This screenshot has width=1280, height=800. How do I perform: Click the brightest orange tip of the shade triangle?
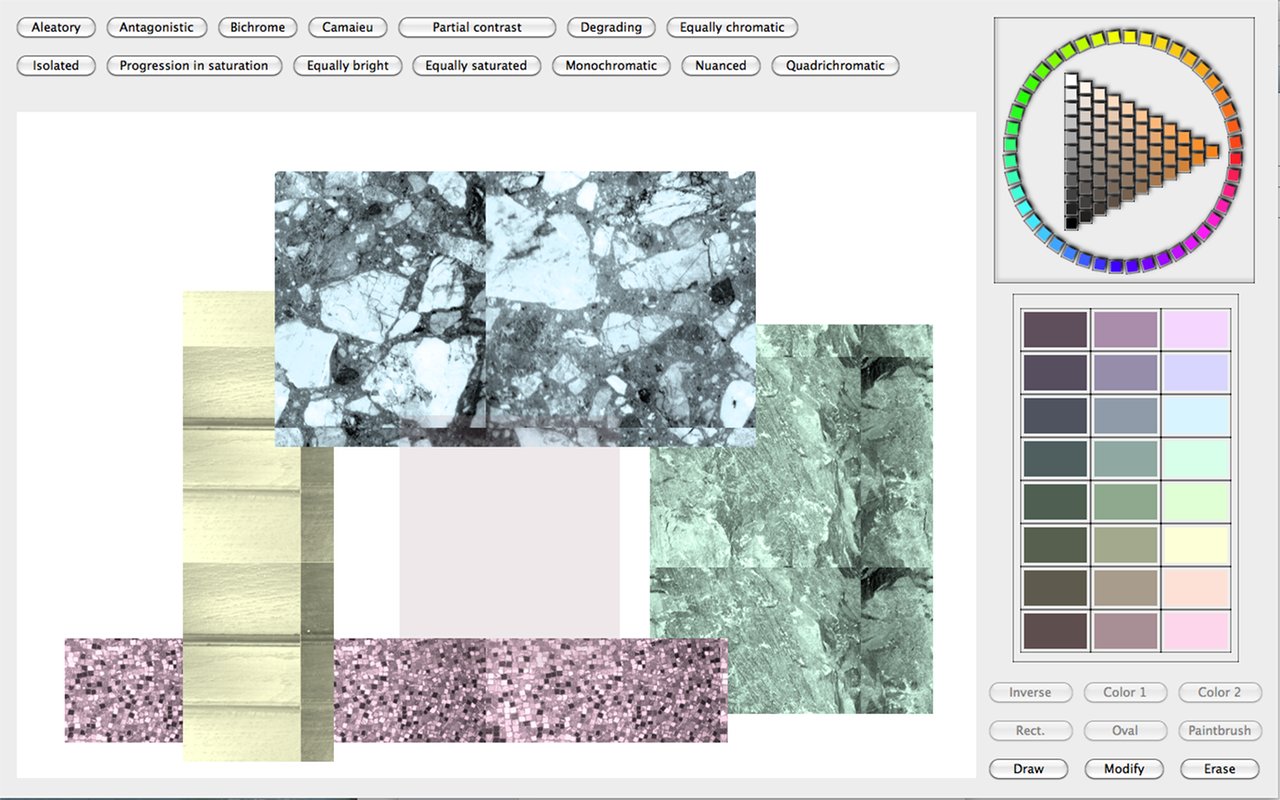pos(1213,151)
